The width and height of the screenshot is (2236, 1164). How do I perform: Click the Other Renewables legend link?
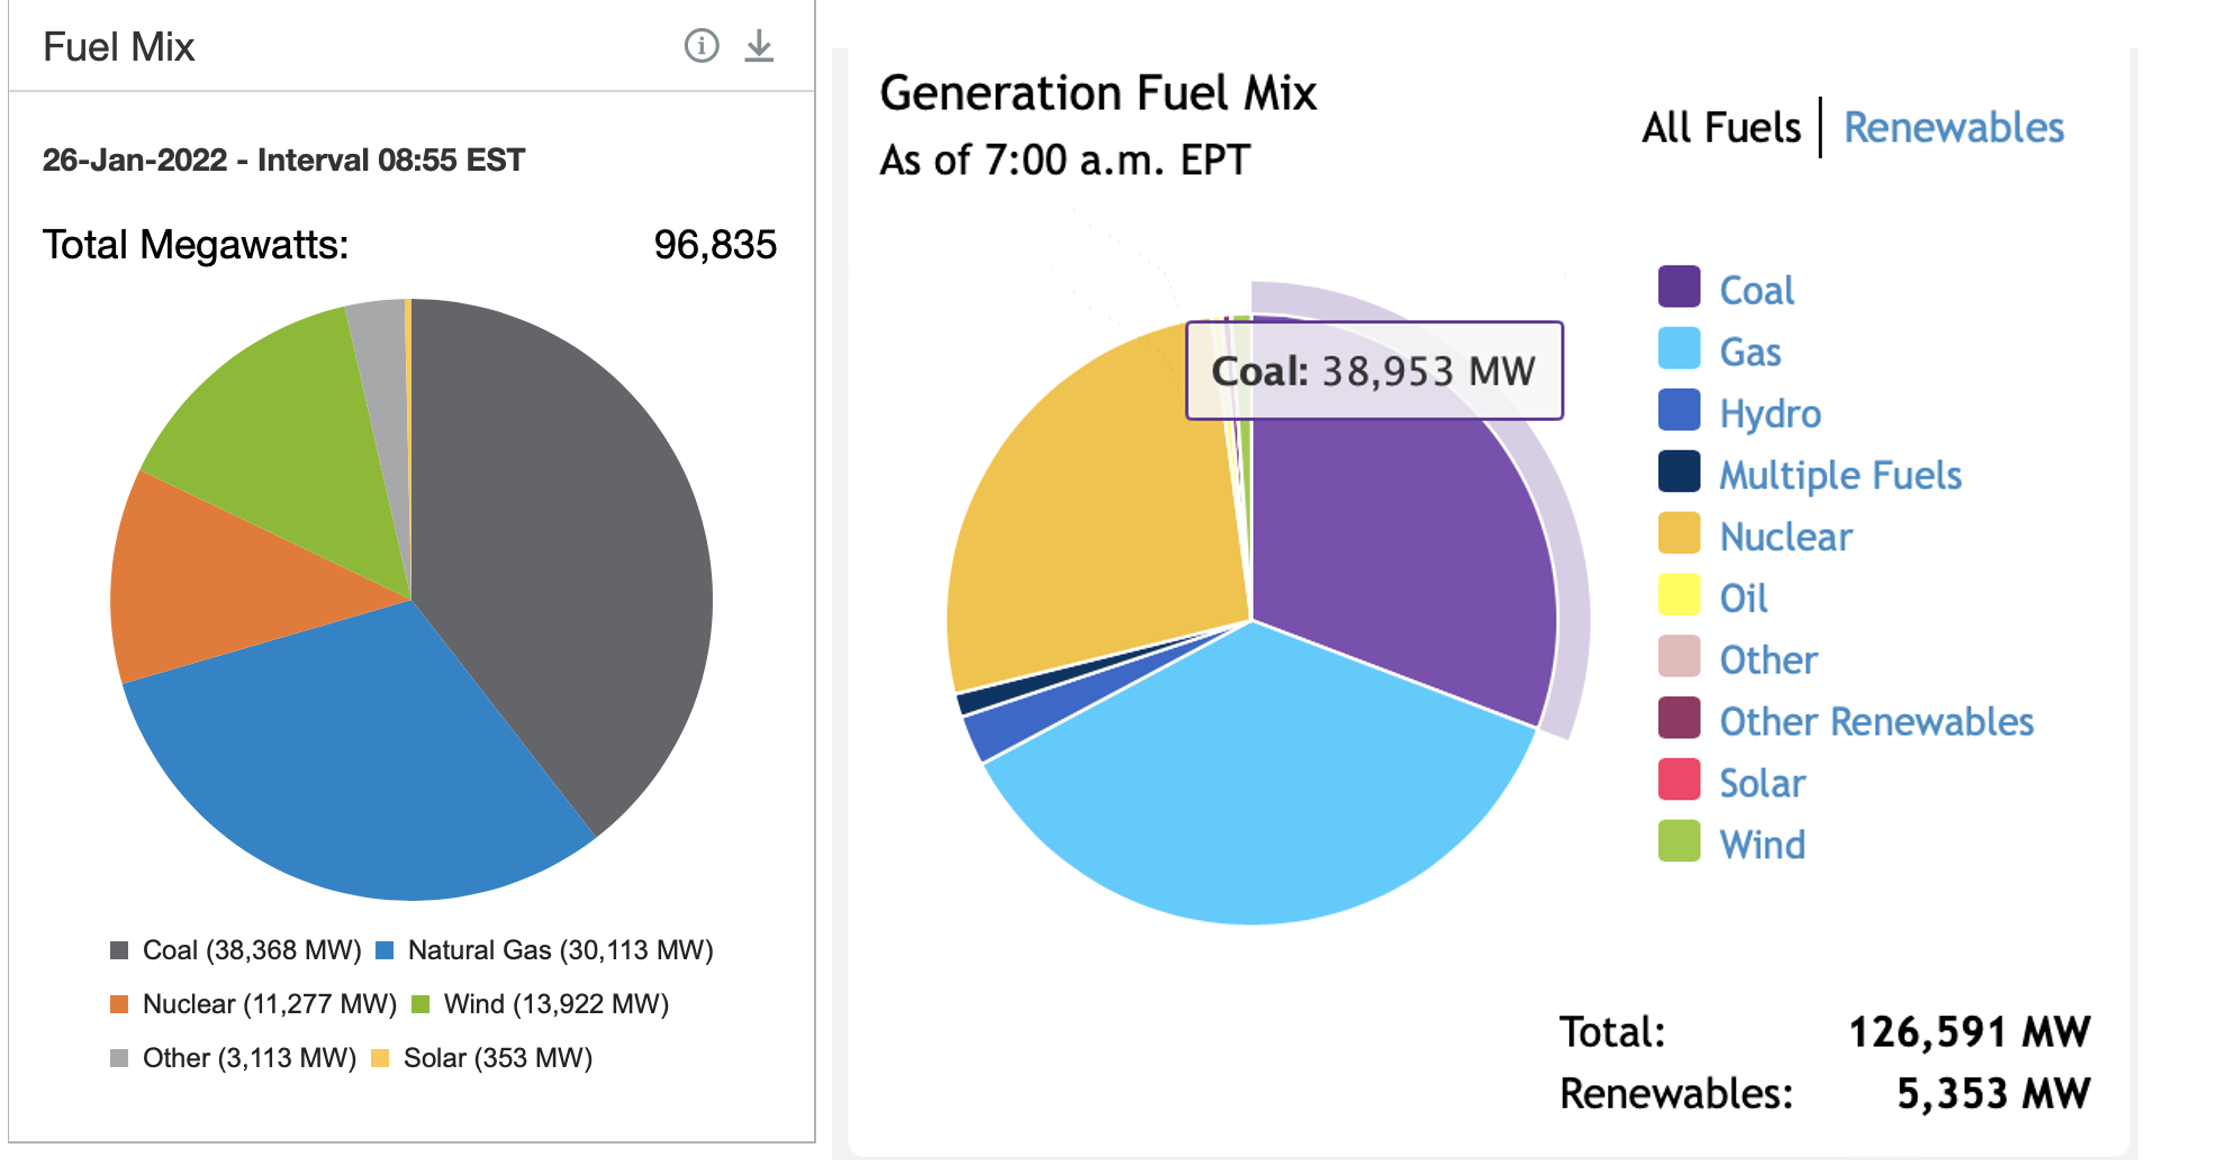(x=1875, y=721)
